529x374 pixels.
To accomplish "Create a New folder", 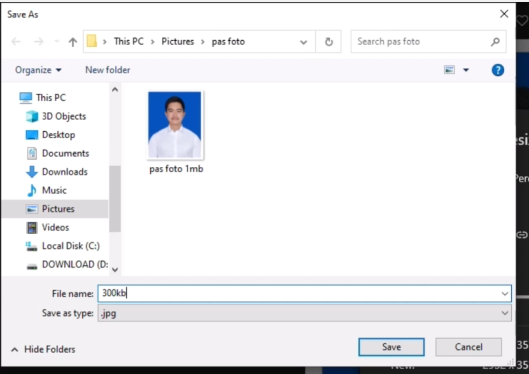I will pyautogui.click(x=108, y=70).
